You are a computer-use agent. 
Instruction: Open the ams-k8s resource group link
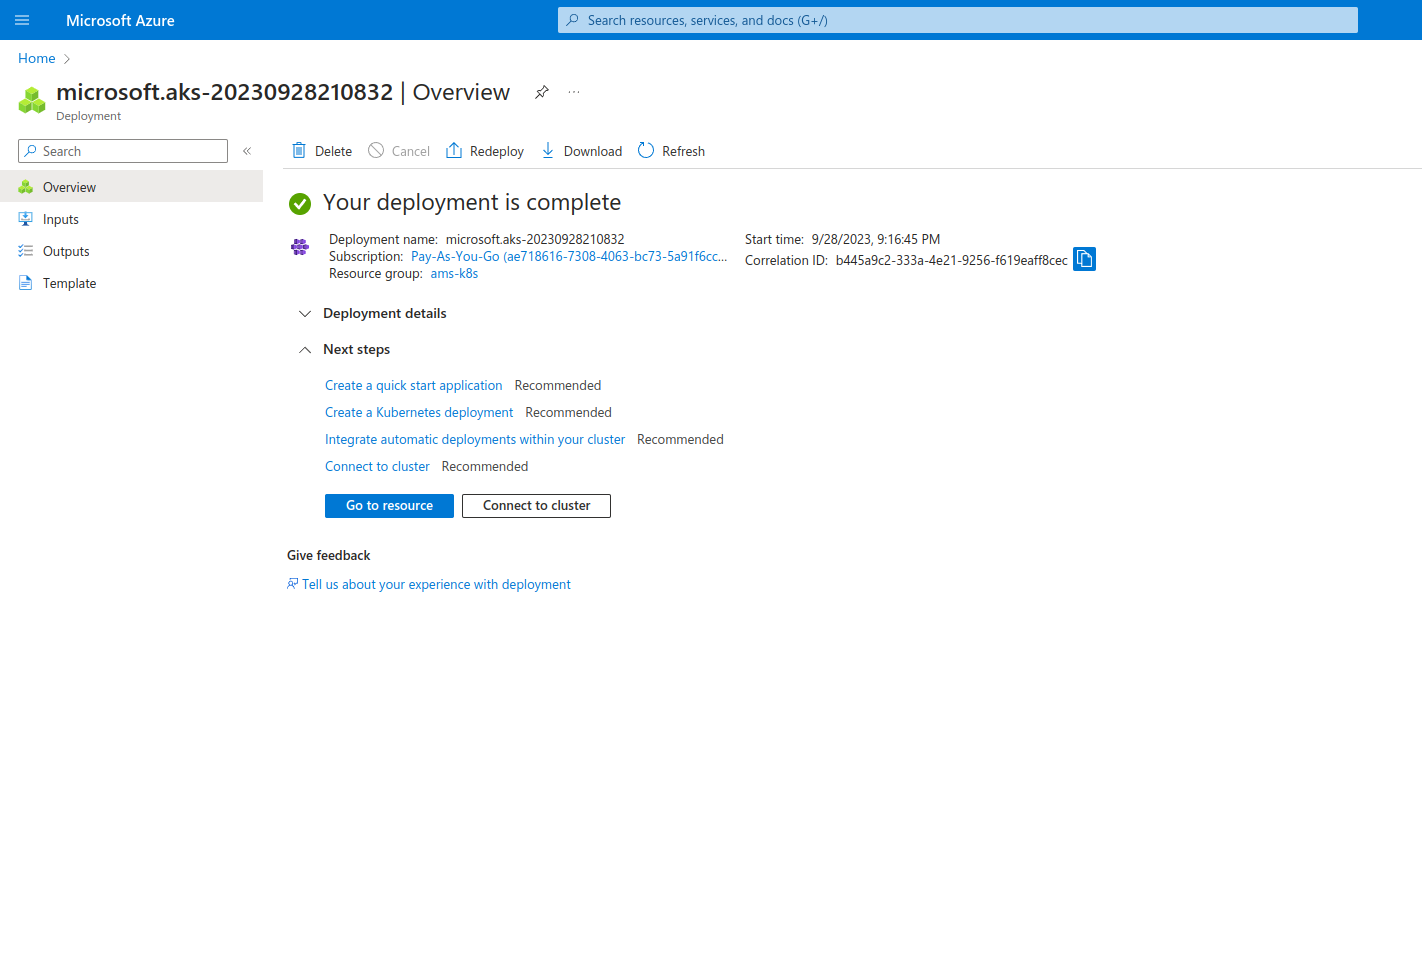pos(454,273)
